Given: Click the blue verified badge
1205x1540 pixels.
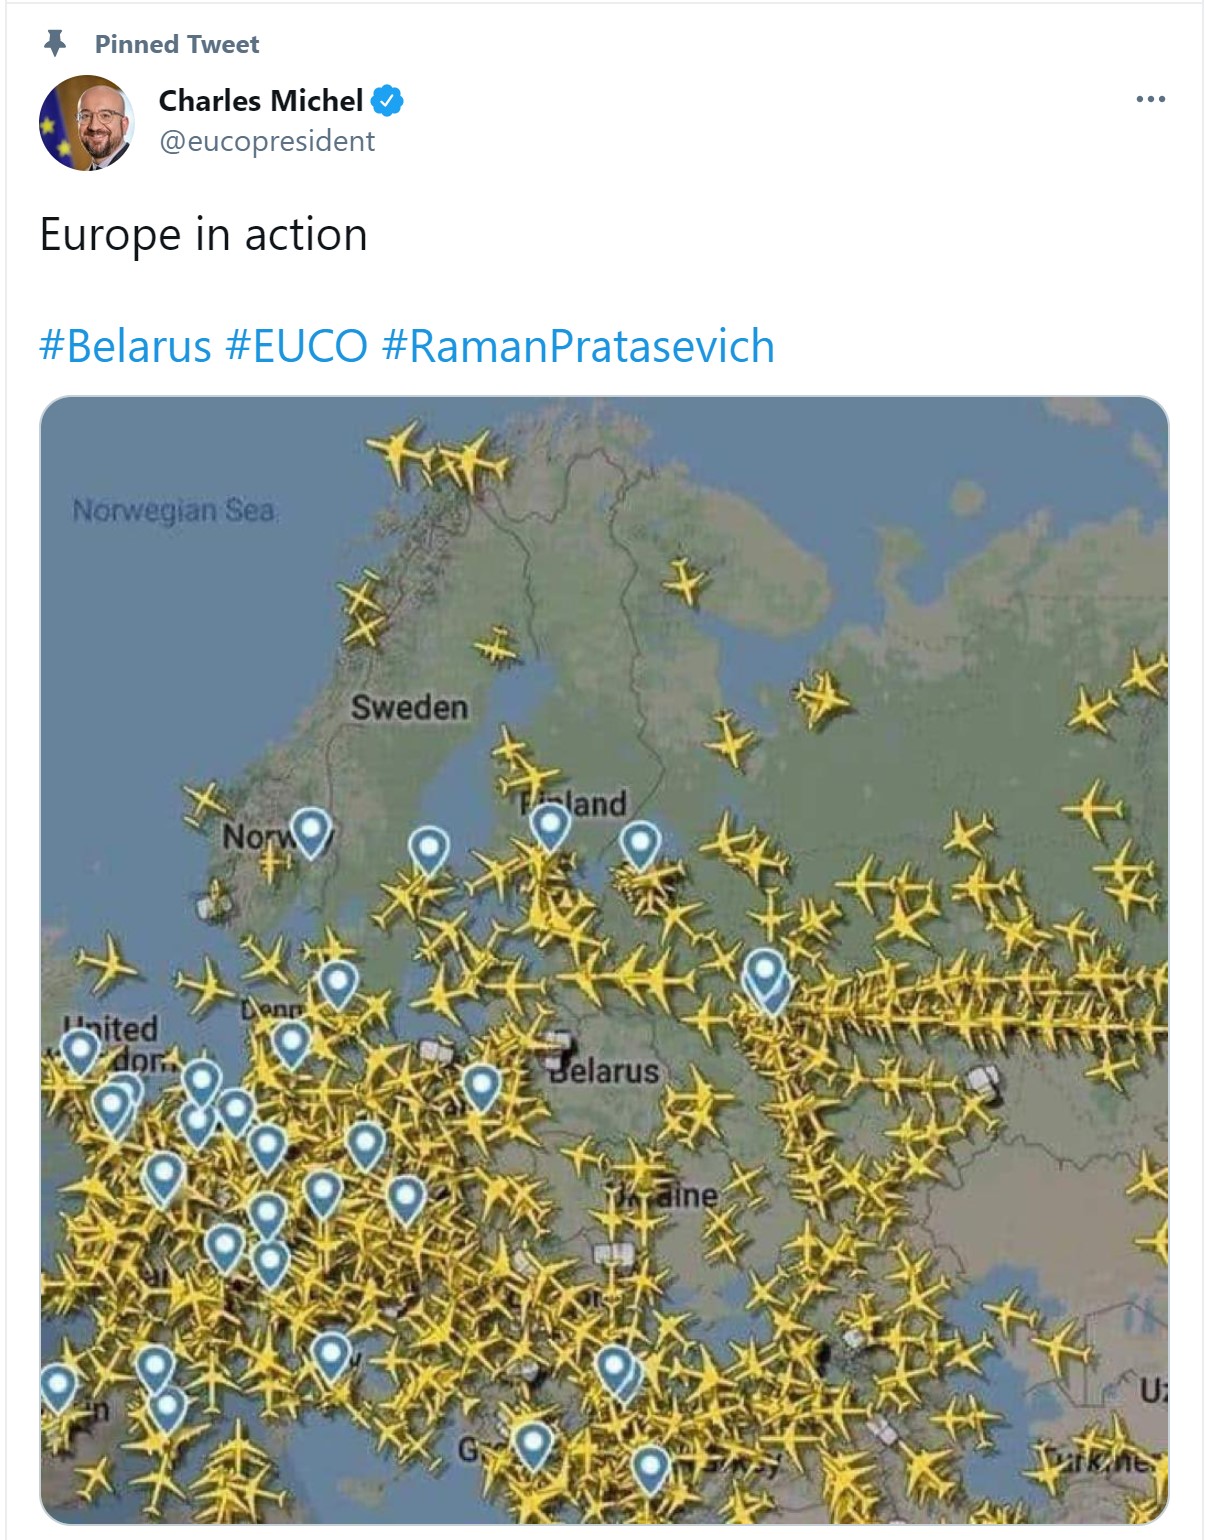Looking at the screenshot, I should click(x=387, y=101).
